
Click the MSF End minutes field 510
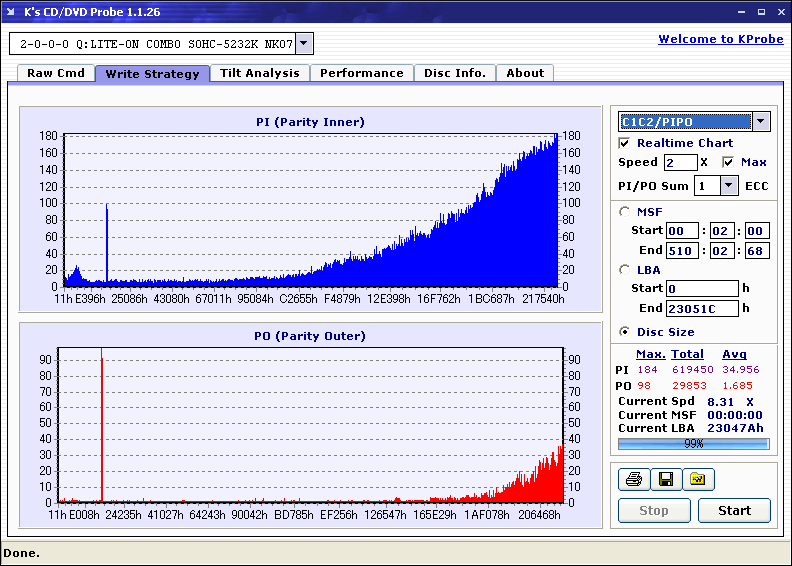(682, 250)
